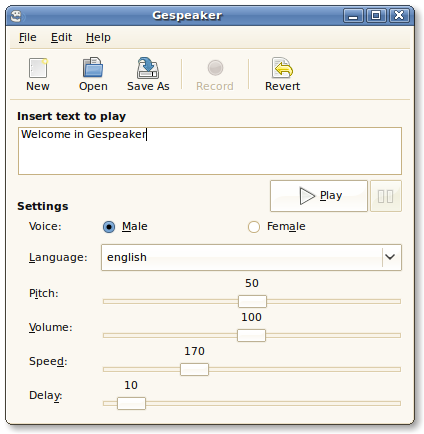The width and height of the screenshot is (424, 434).
Task: Open the Edit menu
Action: (61, 37)
